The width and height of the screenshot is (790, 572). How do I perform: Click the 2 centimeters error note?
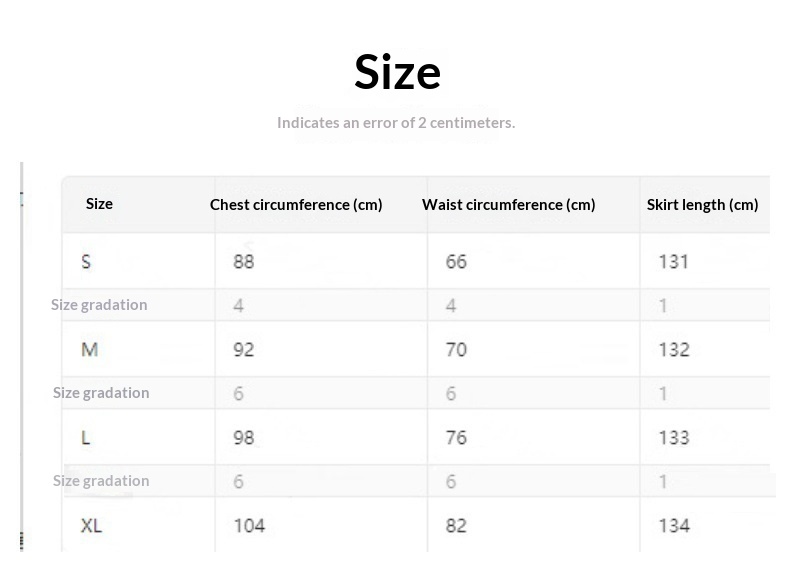396,123
